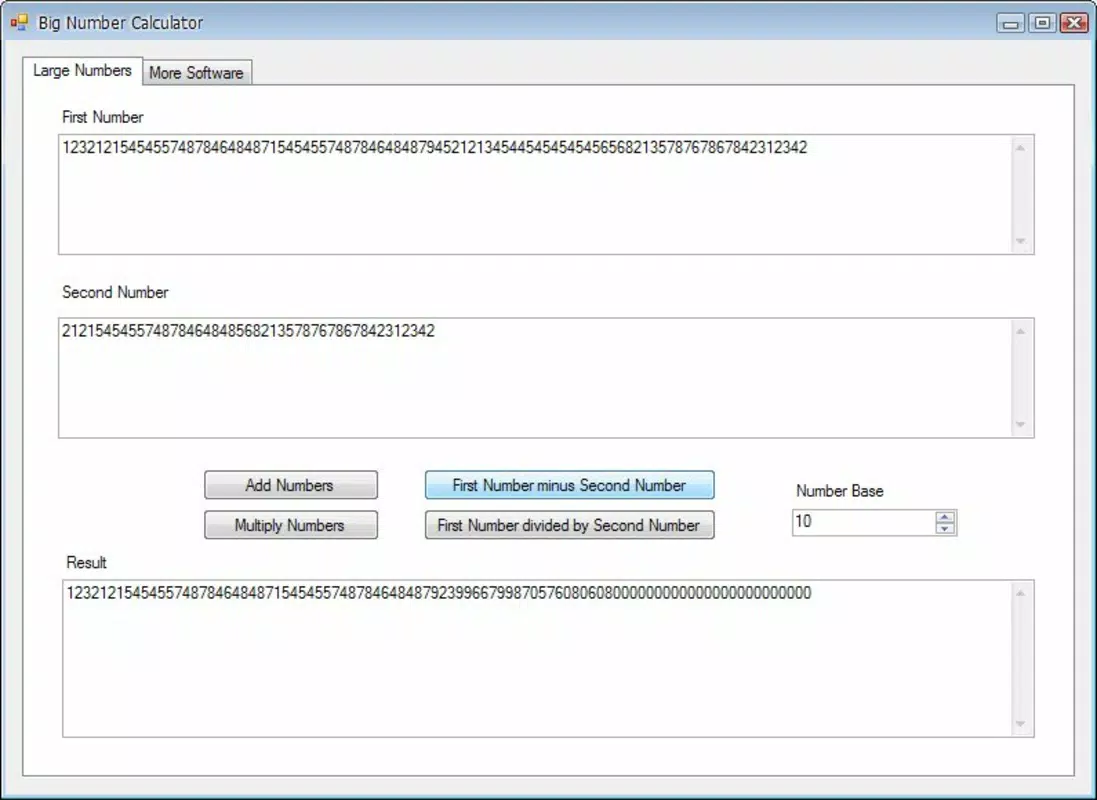Click the Add Numbers button
The image size is (1097, 800).
click(x=290, y=485)
